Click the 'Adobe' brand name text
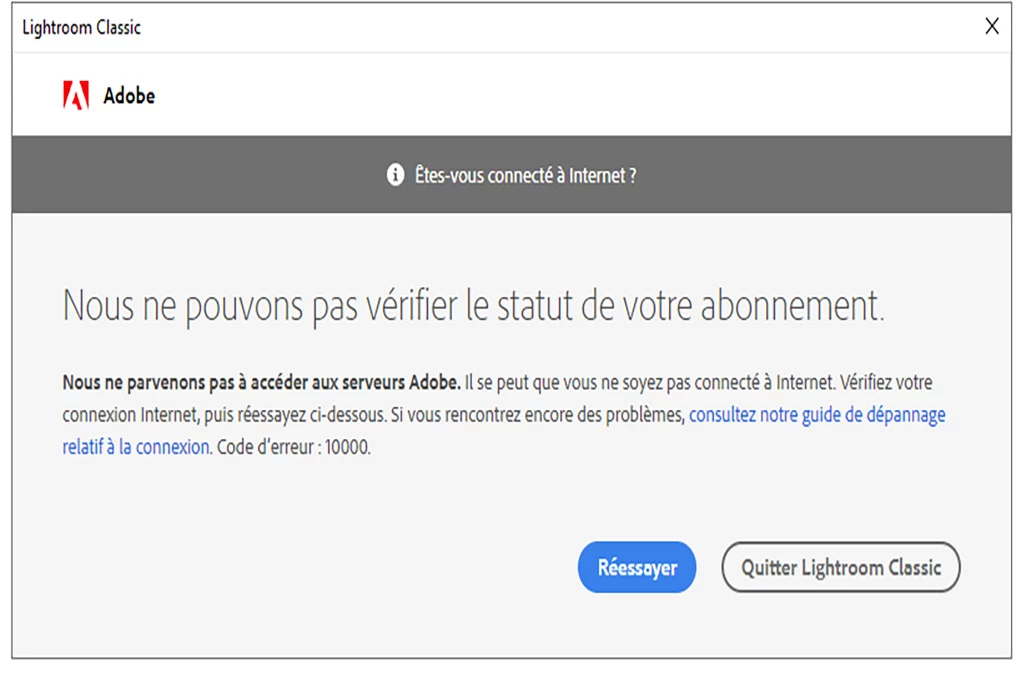Viewport: 1016px width, 677px height. coord(129,96)
